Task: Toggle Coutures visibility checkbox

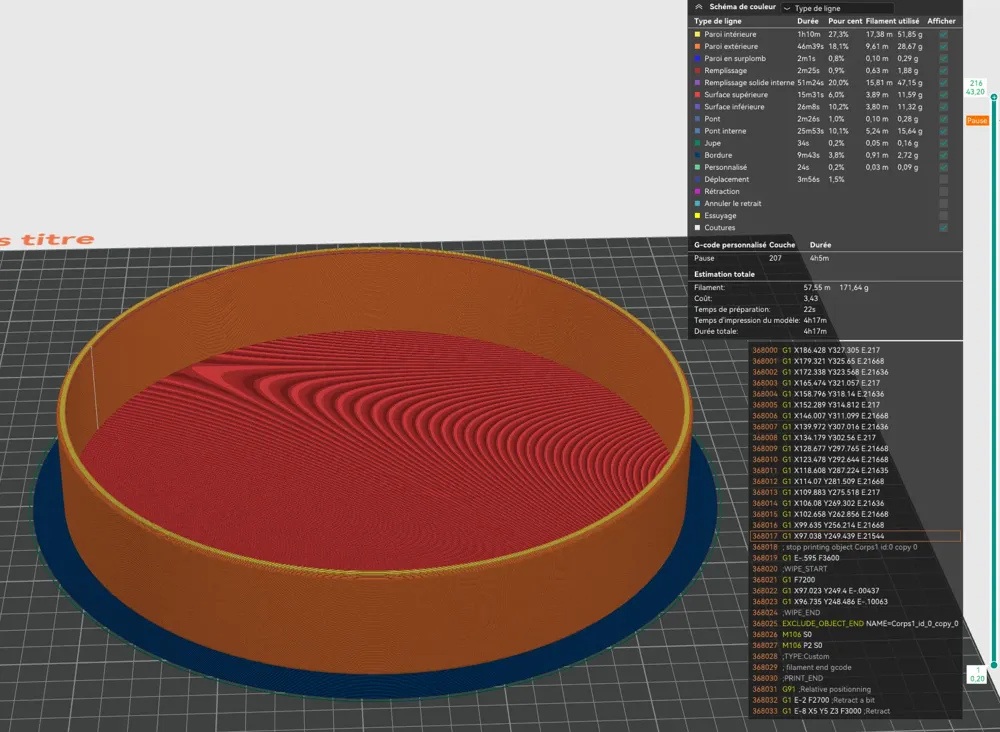Action: (x=943, y=228)
